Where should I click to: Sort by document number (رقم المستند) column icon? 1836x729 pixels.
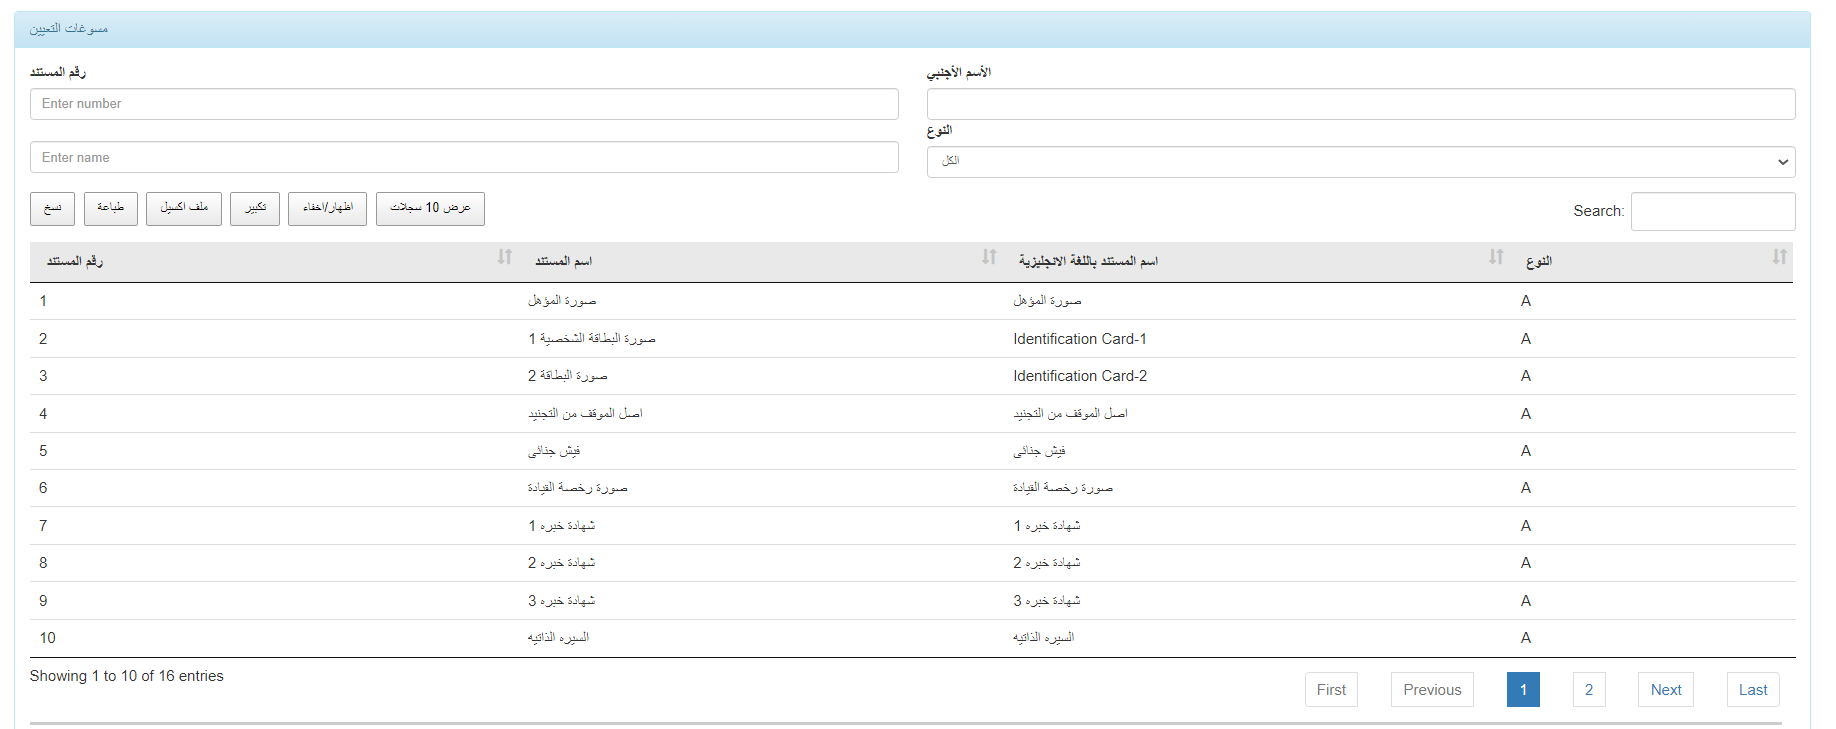(x=504, y=258)
